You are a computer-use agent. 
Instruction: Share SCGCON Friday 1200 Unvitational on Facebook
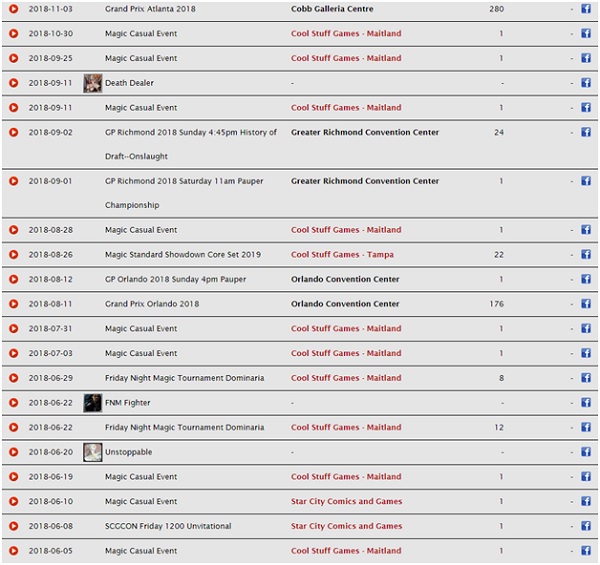coord(586,526)
